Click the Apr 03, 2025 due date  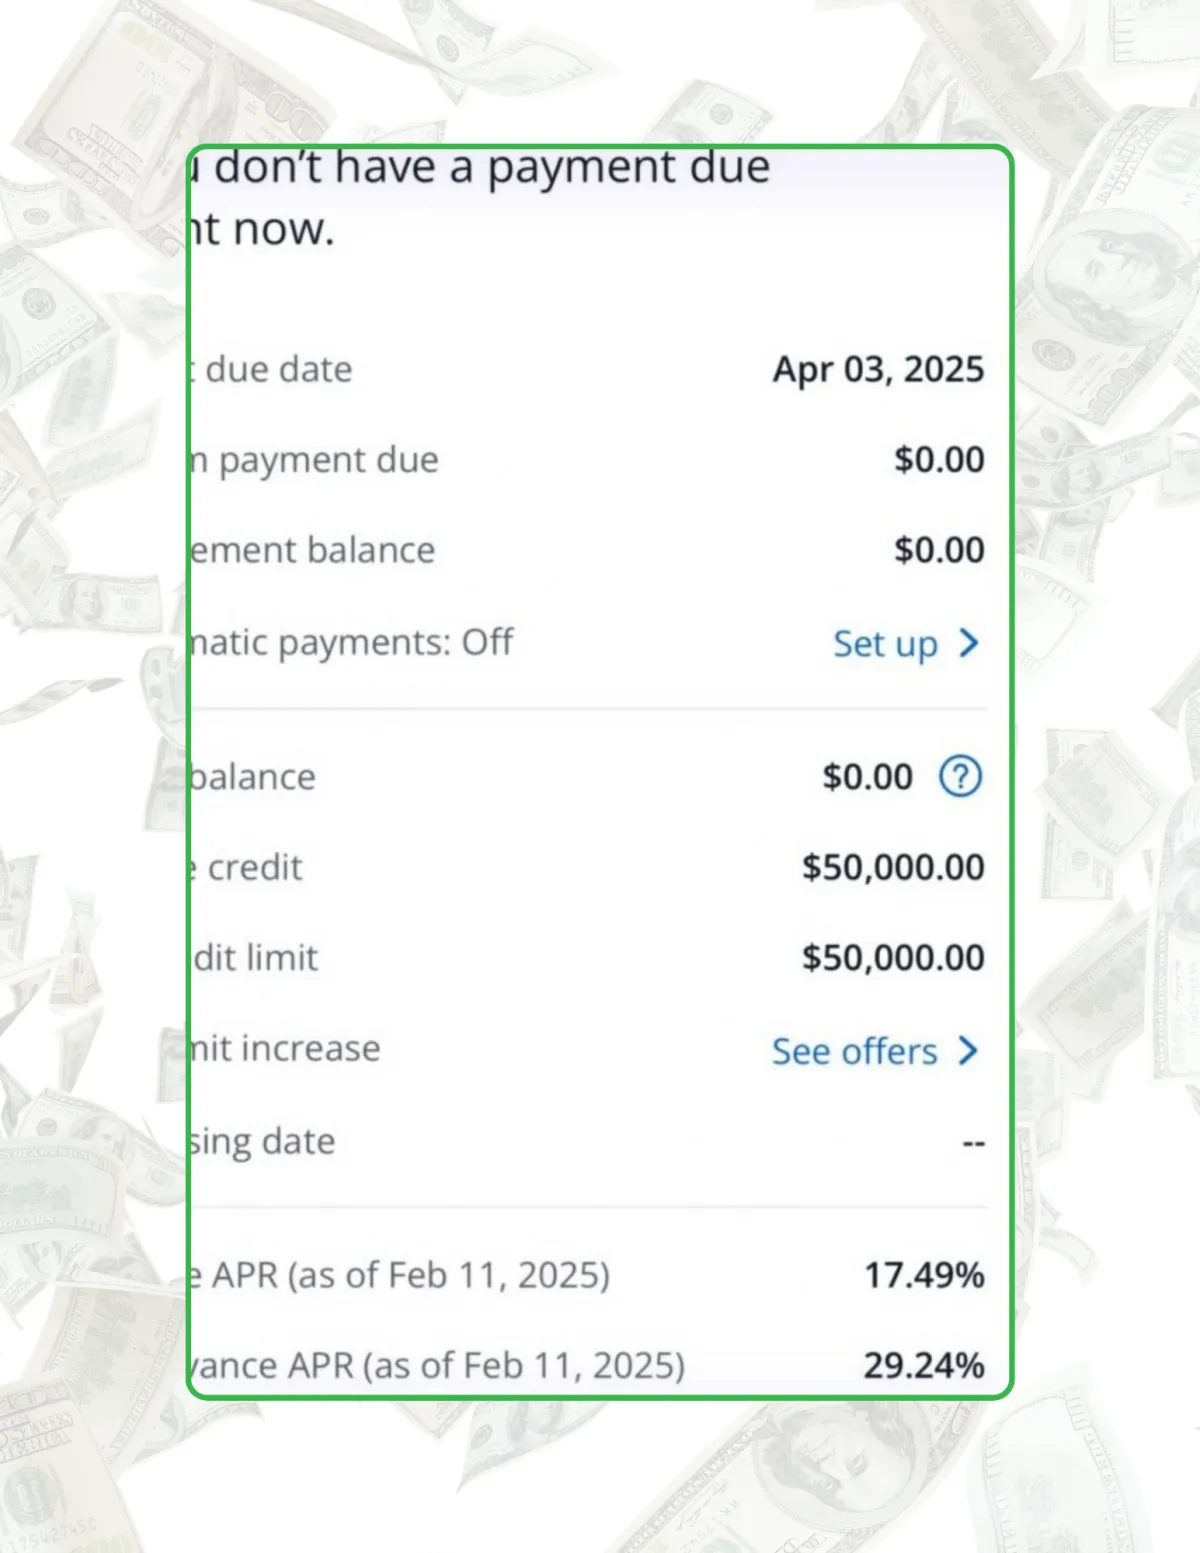point(879,369)
